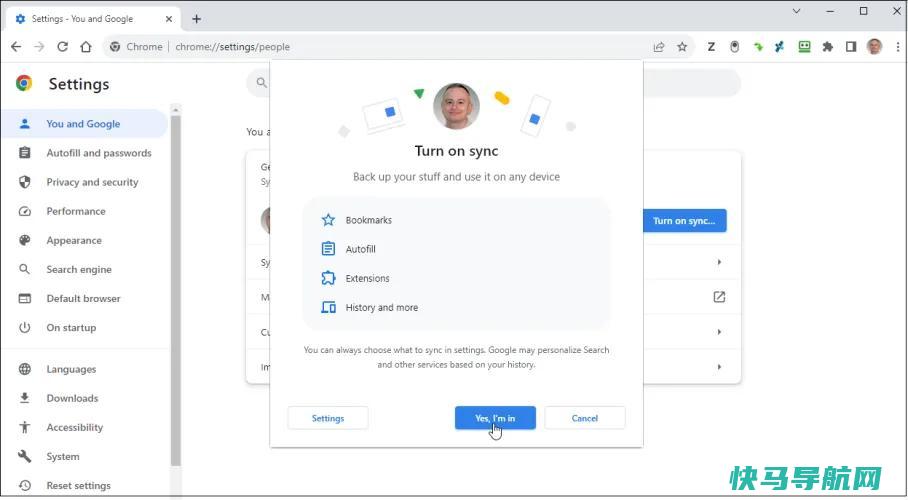Click the Autofill list icon in dialog
The height and width of the screenshot is (500, 908).
(328, 249)
